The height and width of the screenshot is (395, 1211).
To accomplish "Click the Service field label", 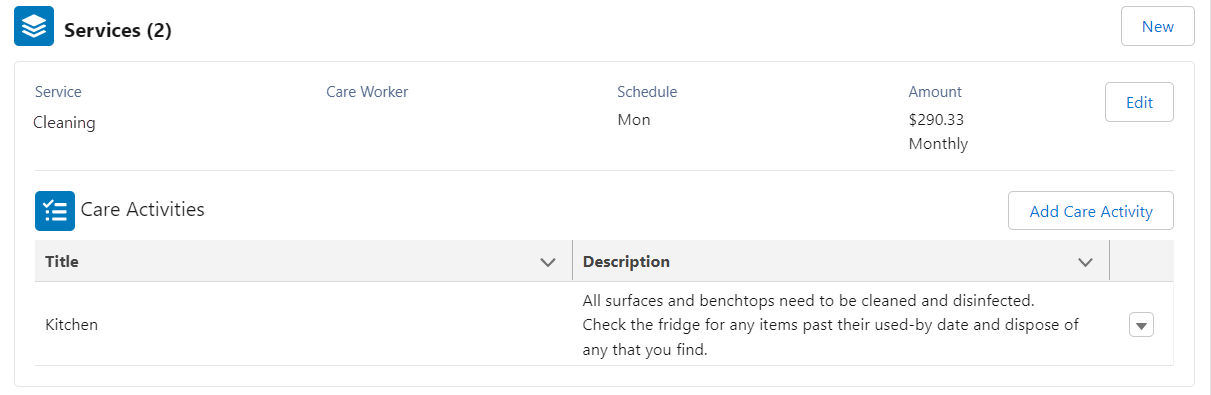I will (58, 92).
